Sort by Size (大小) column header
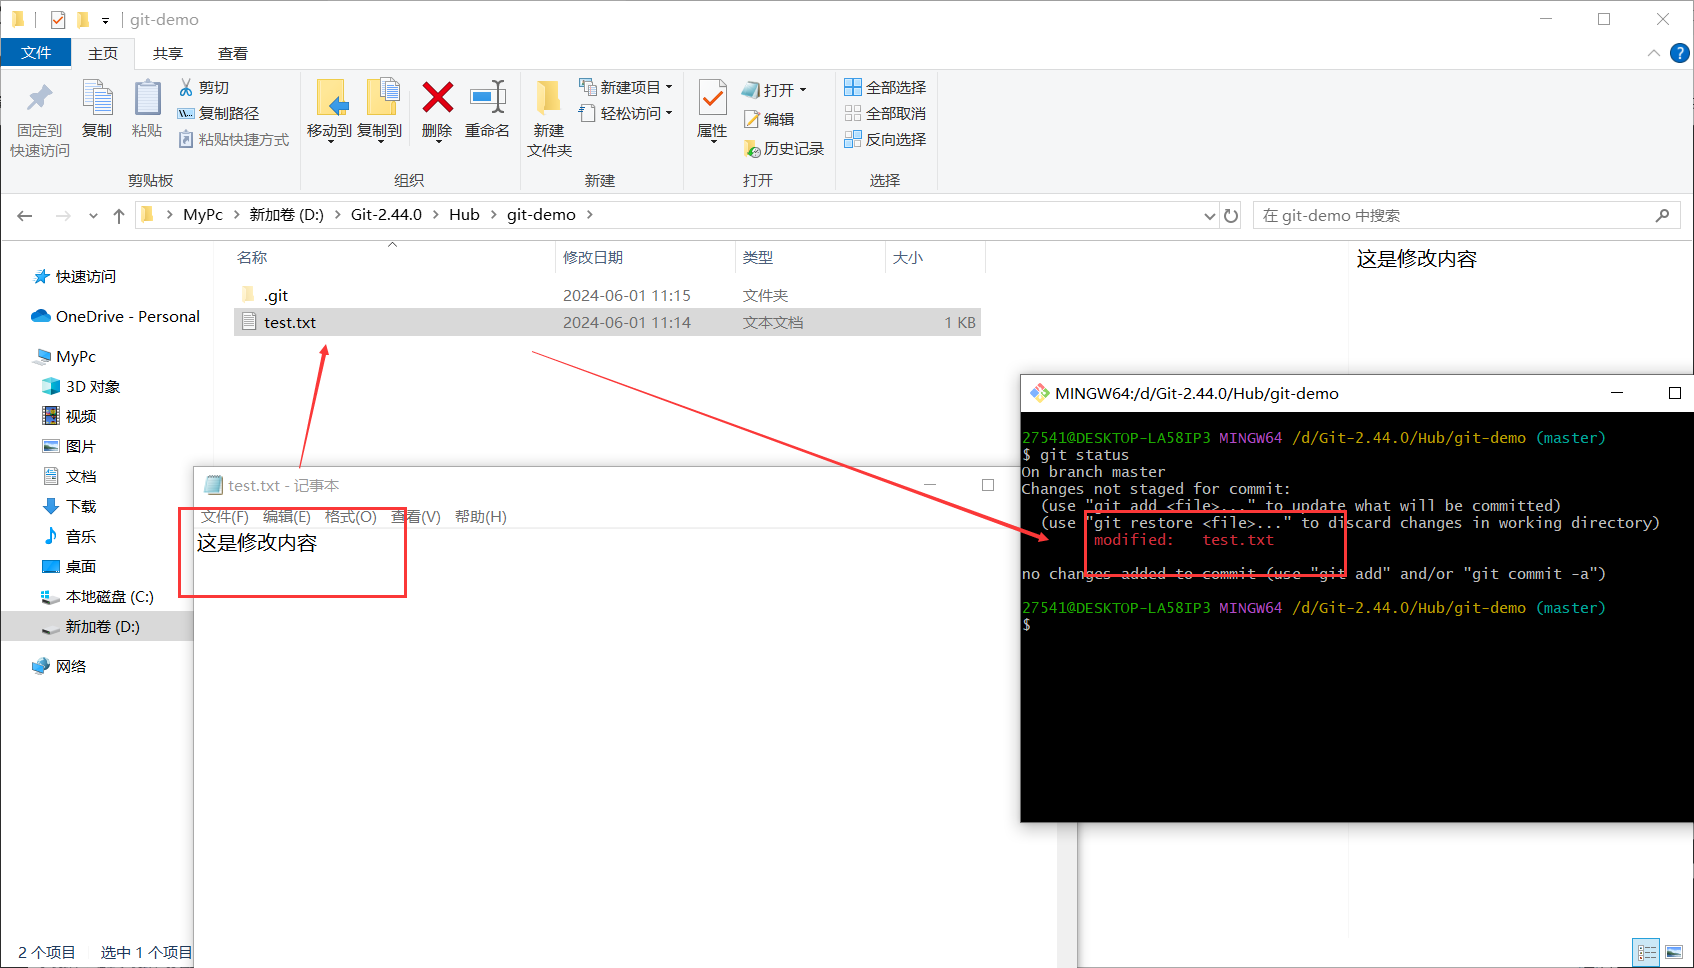 click(908, 257)
